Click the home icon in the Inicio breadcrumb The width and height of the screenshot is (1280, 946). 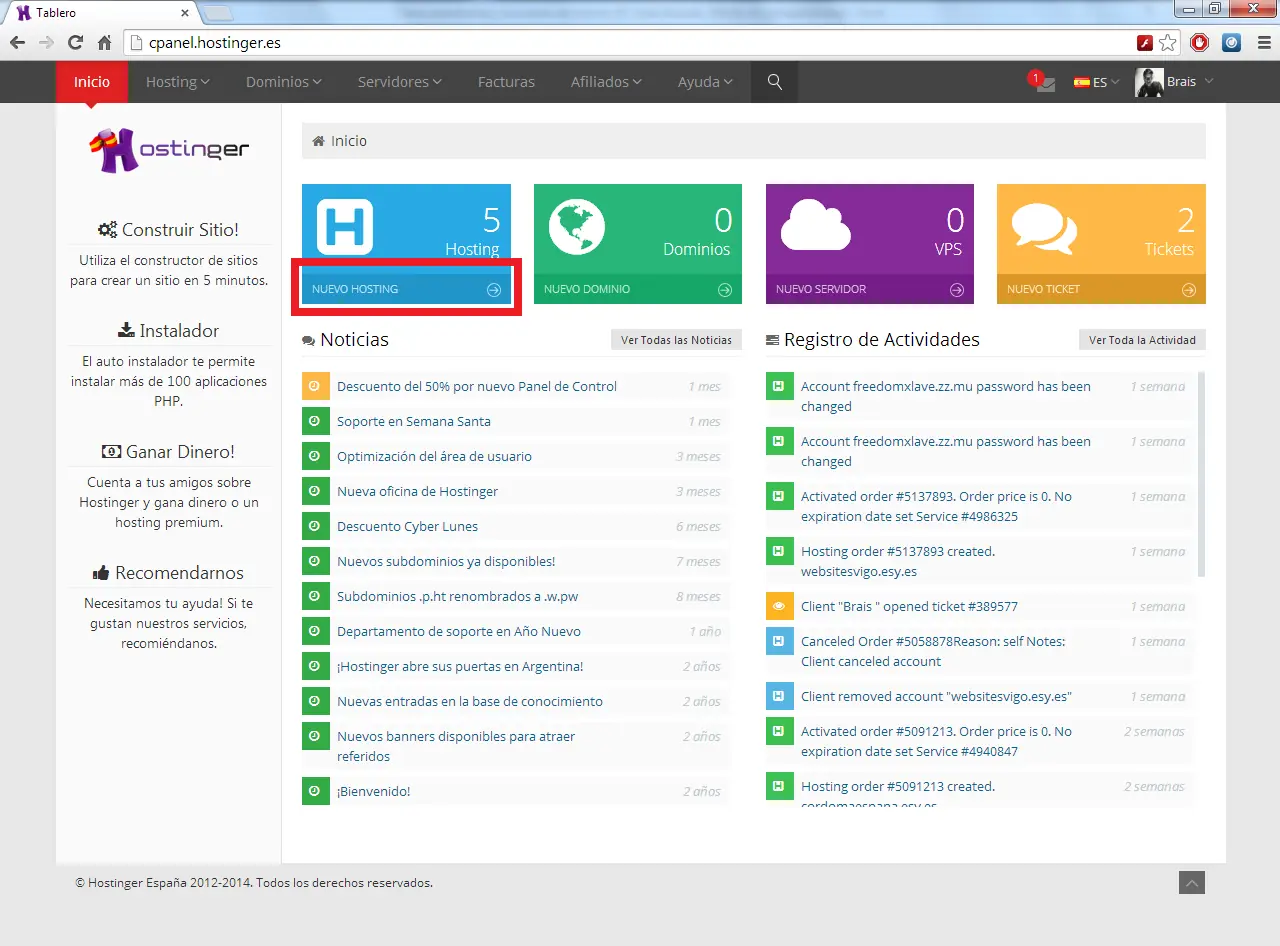click(319, 141)
